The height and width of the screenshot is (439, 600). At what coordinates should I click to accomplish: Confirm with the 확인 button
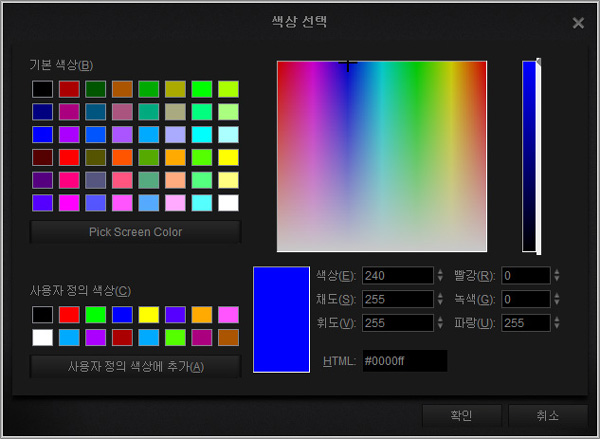pyautogui.click(x=461, y=415)
